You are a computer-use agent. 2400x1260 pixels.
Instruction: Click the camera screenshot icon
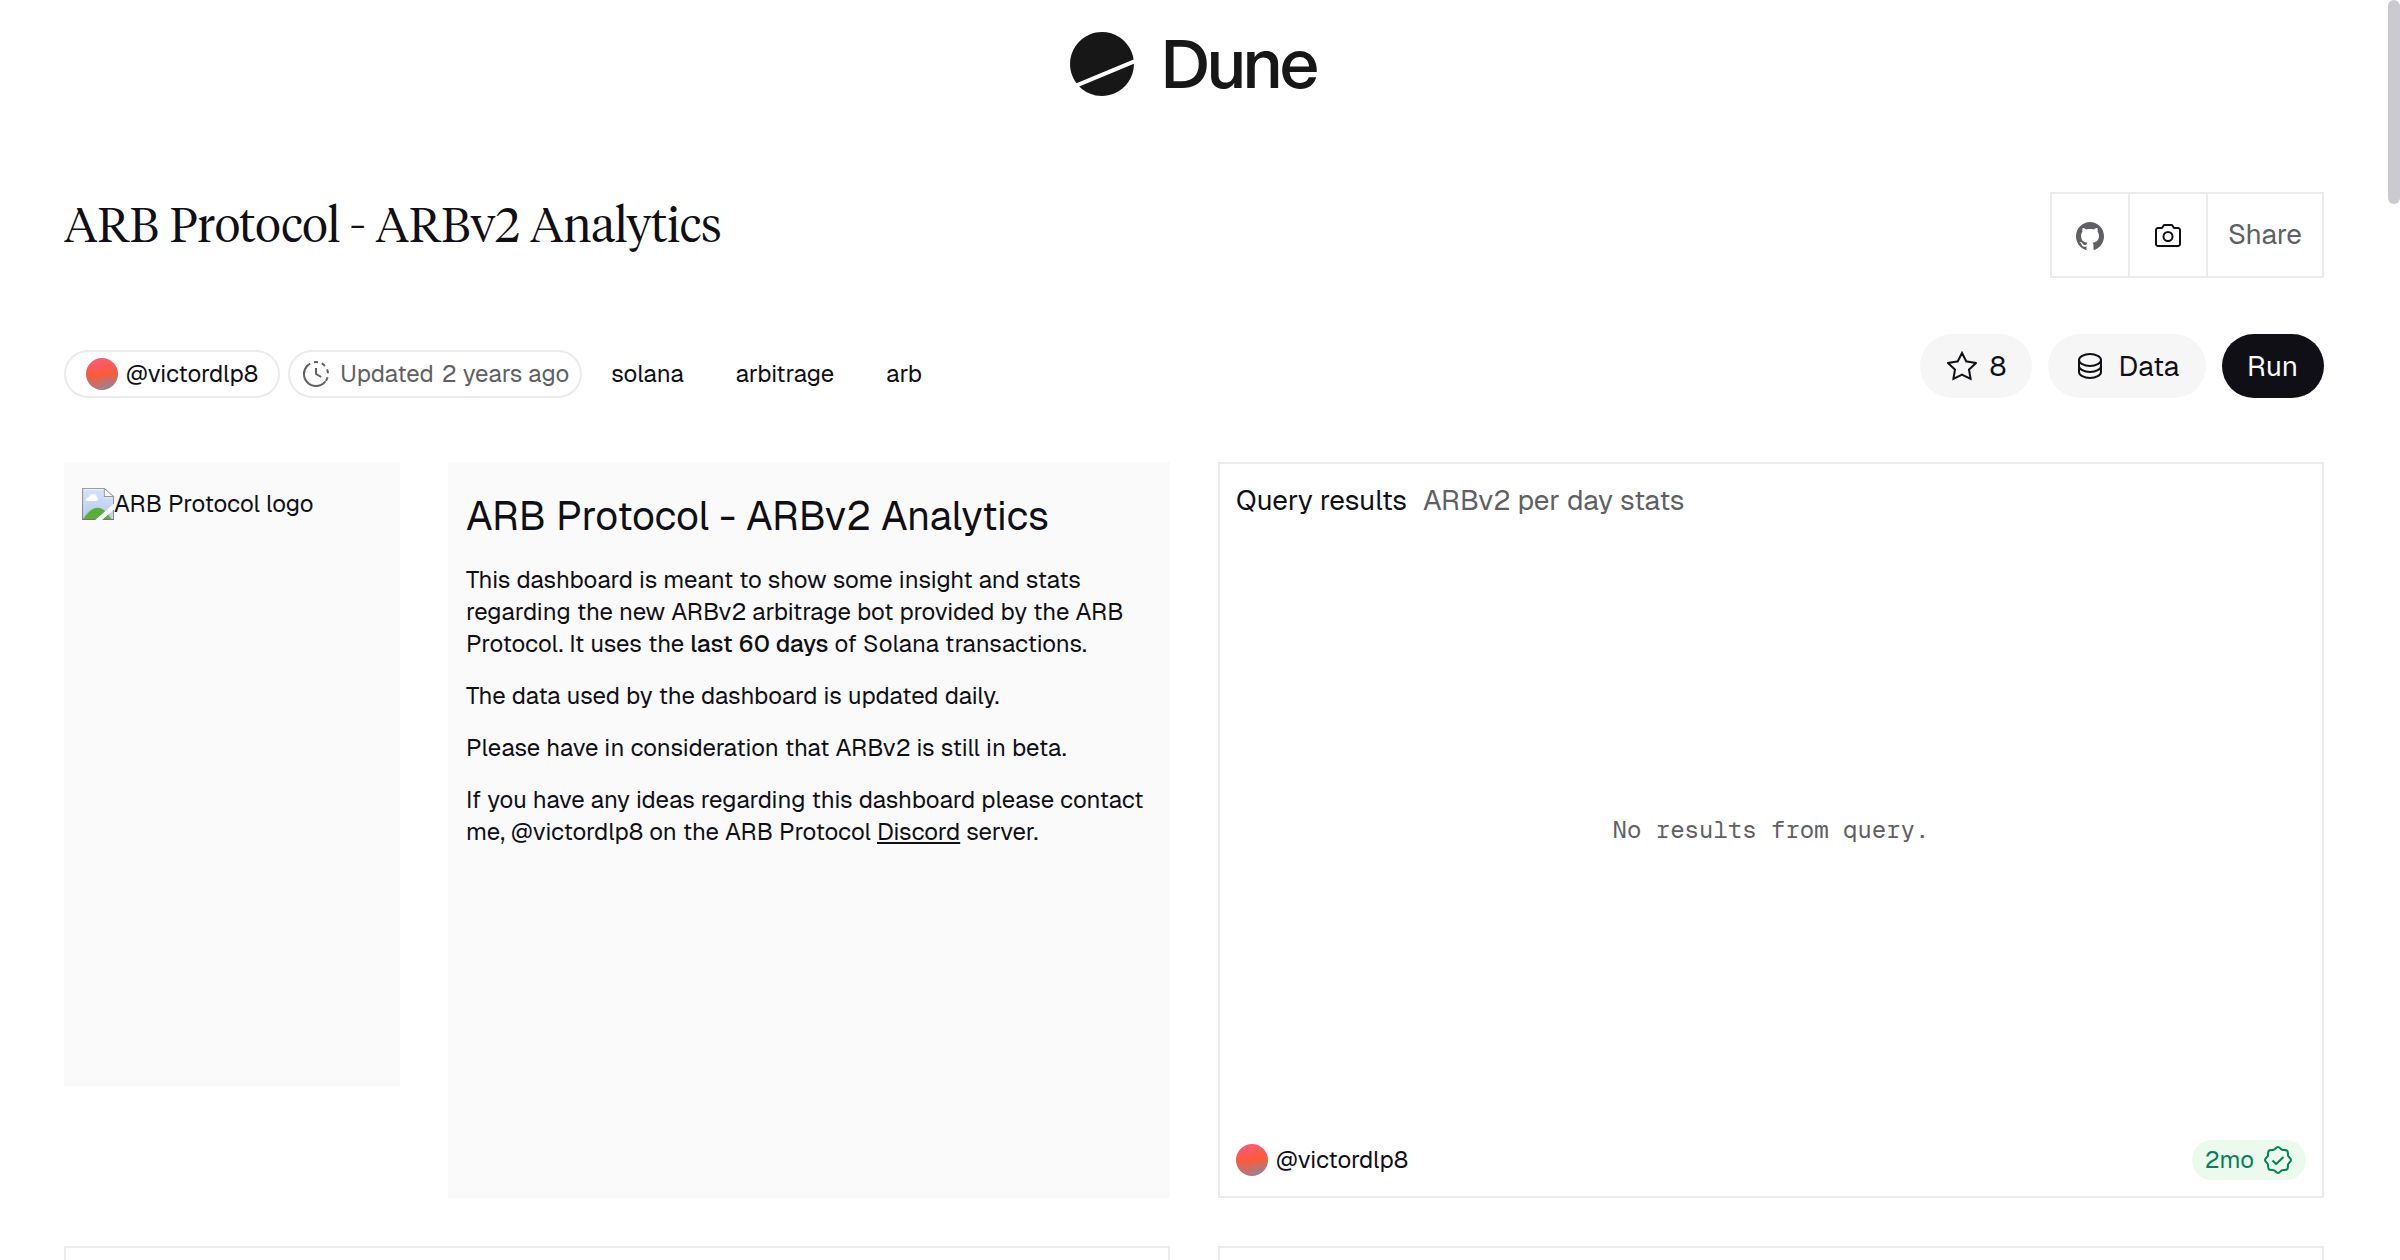[2166, 234]
